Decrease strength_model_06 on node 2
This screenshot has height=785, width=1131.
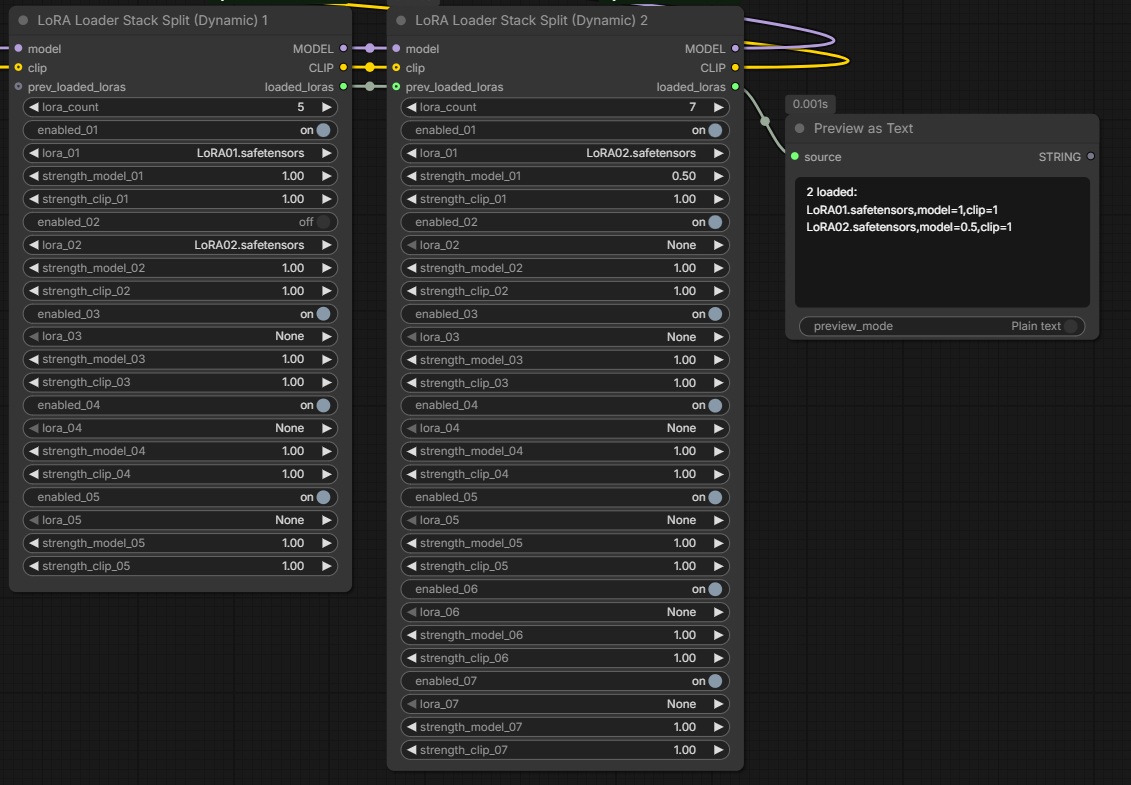tap(411, 635)
